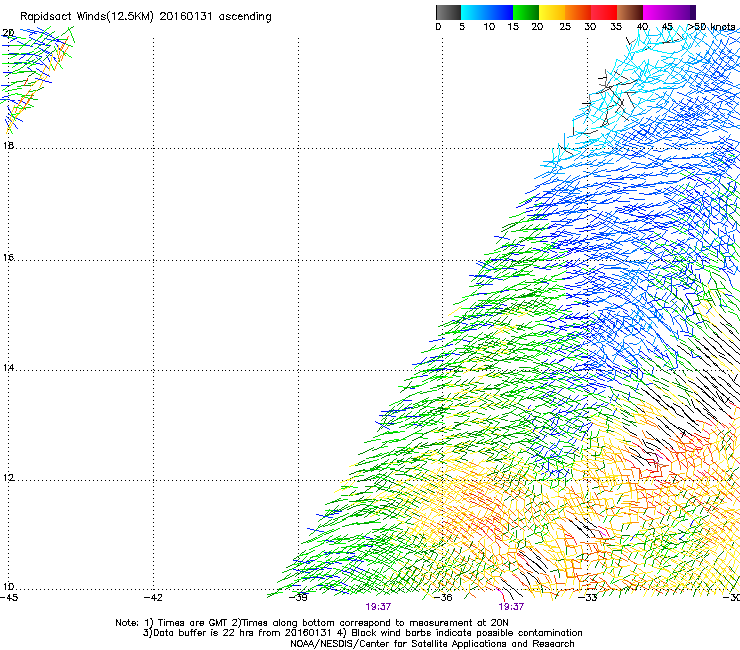The width and height of the screenshot is (740, 650).
Task: Click the latitude axis label '12'
Action: (8, 478)
